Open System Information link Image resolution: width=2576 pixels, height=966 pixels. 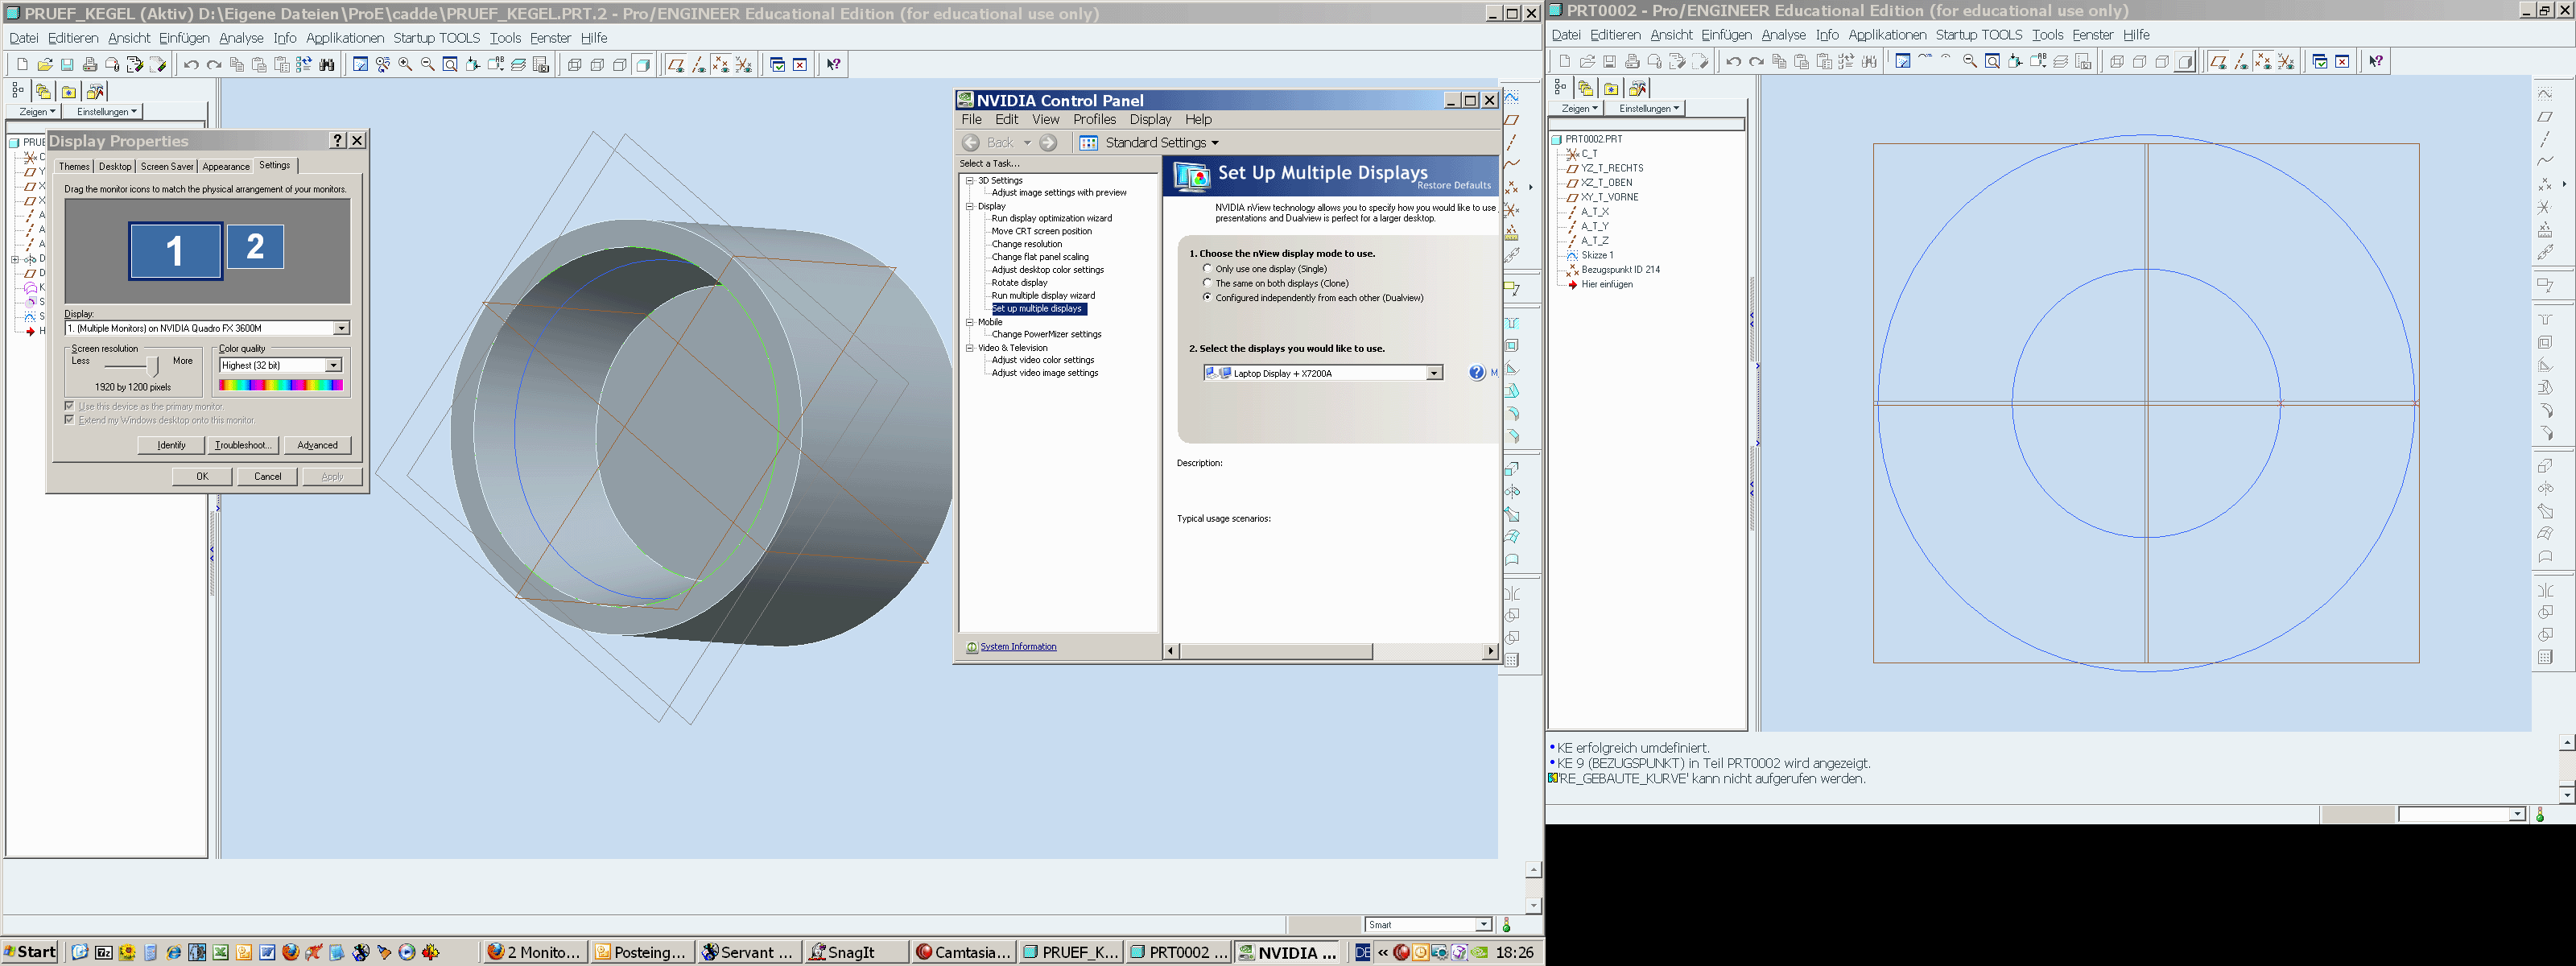(x=1018, y=647)
